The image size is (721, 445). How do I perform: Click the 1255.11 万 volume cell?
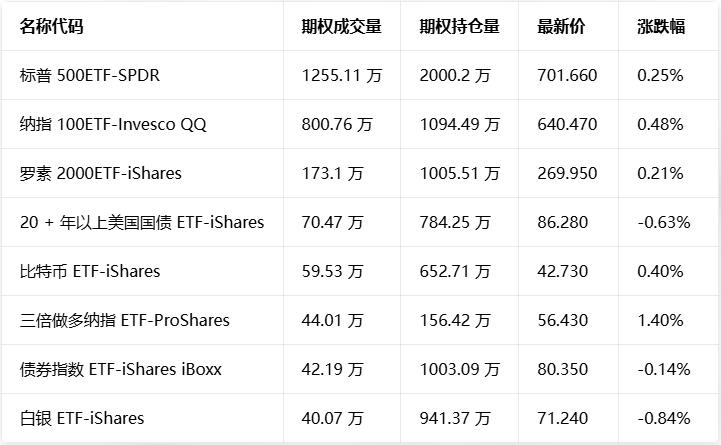tap(341, 76)
